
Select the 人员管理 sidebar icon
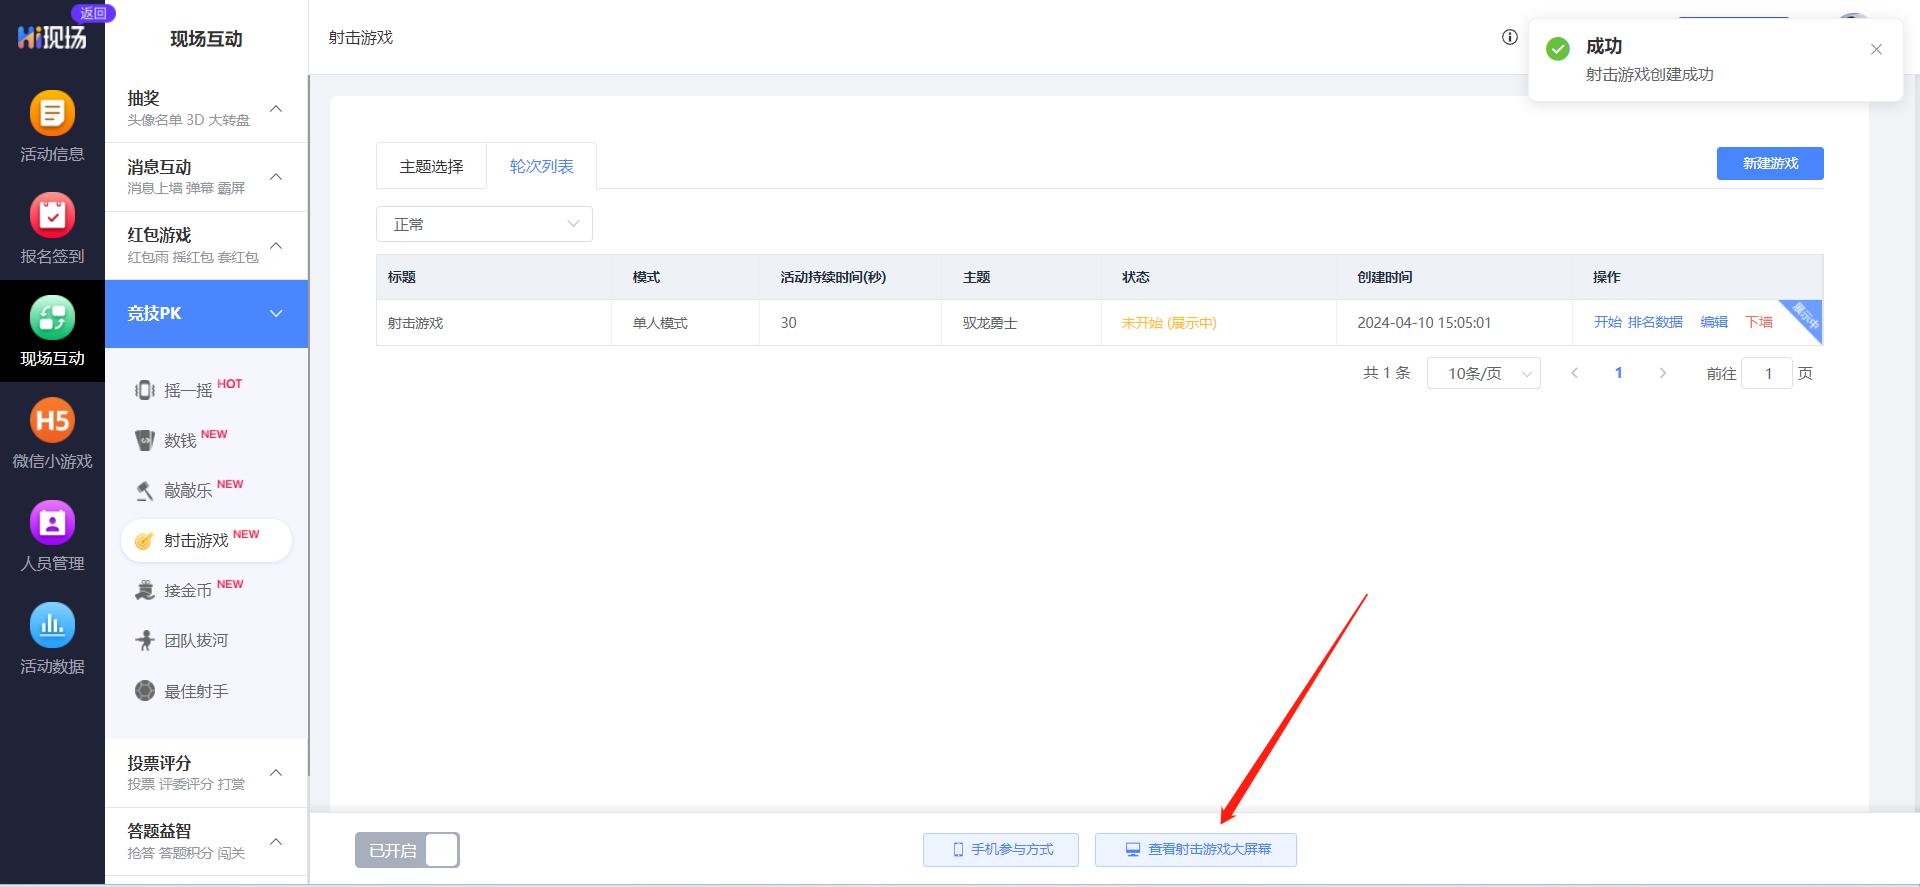[x=52, y=523]
